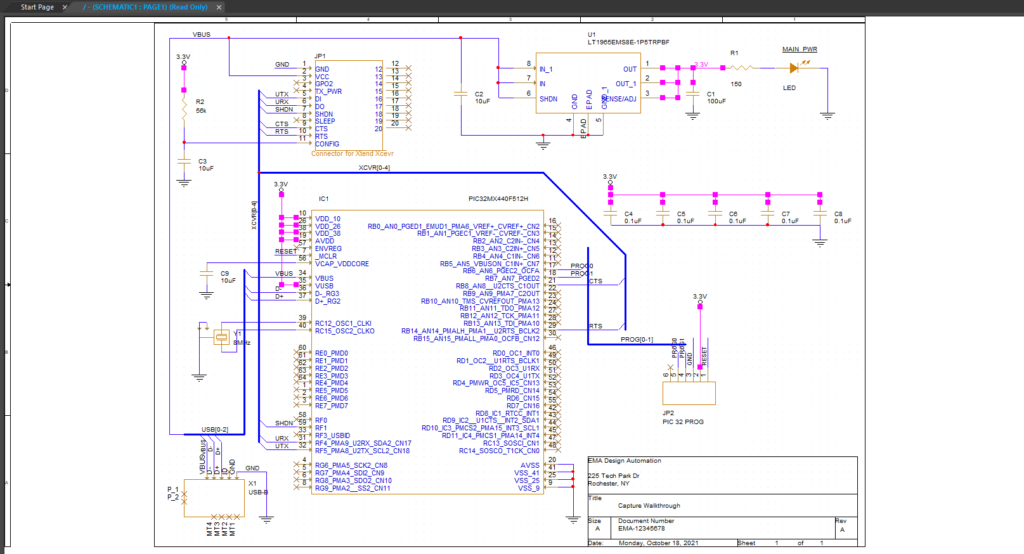
Task: Select capacitor C2 10uF symbol
Action: tap(461, 95)
